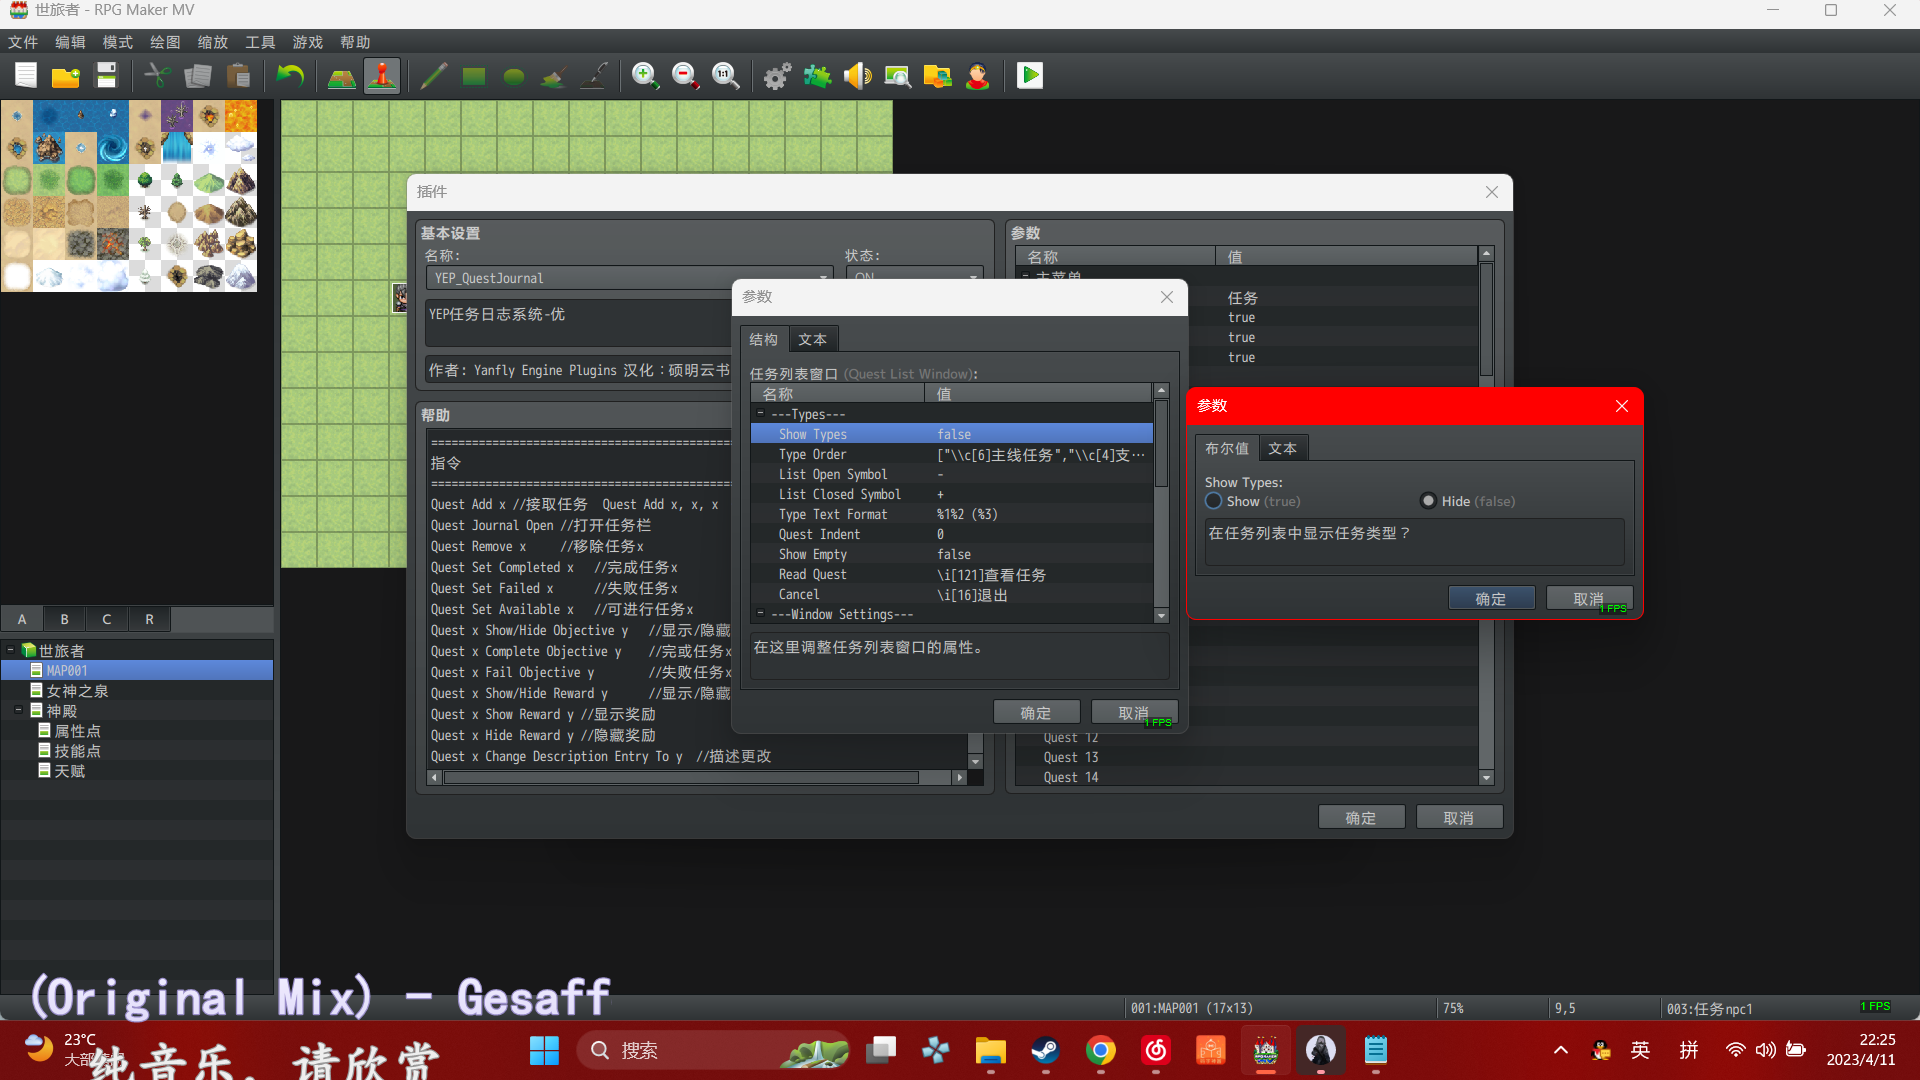Click the Zoom In magnifier icon
Screen dimensions: 1920x1080
click(x=645, y=76)
